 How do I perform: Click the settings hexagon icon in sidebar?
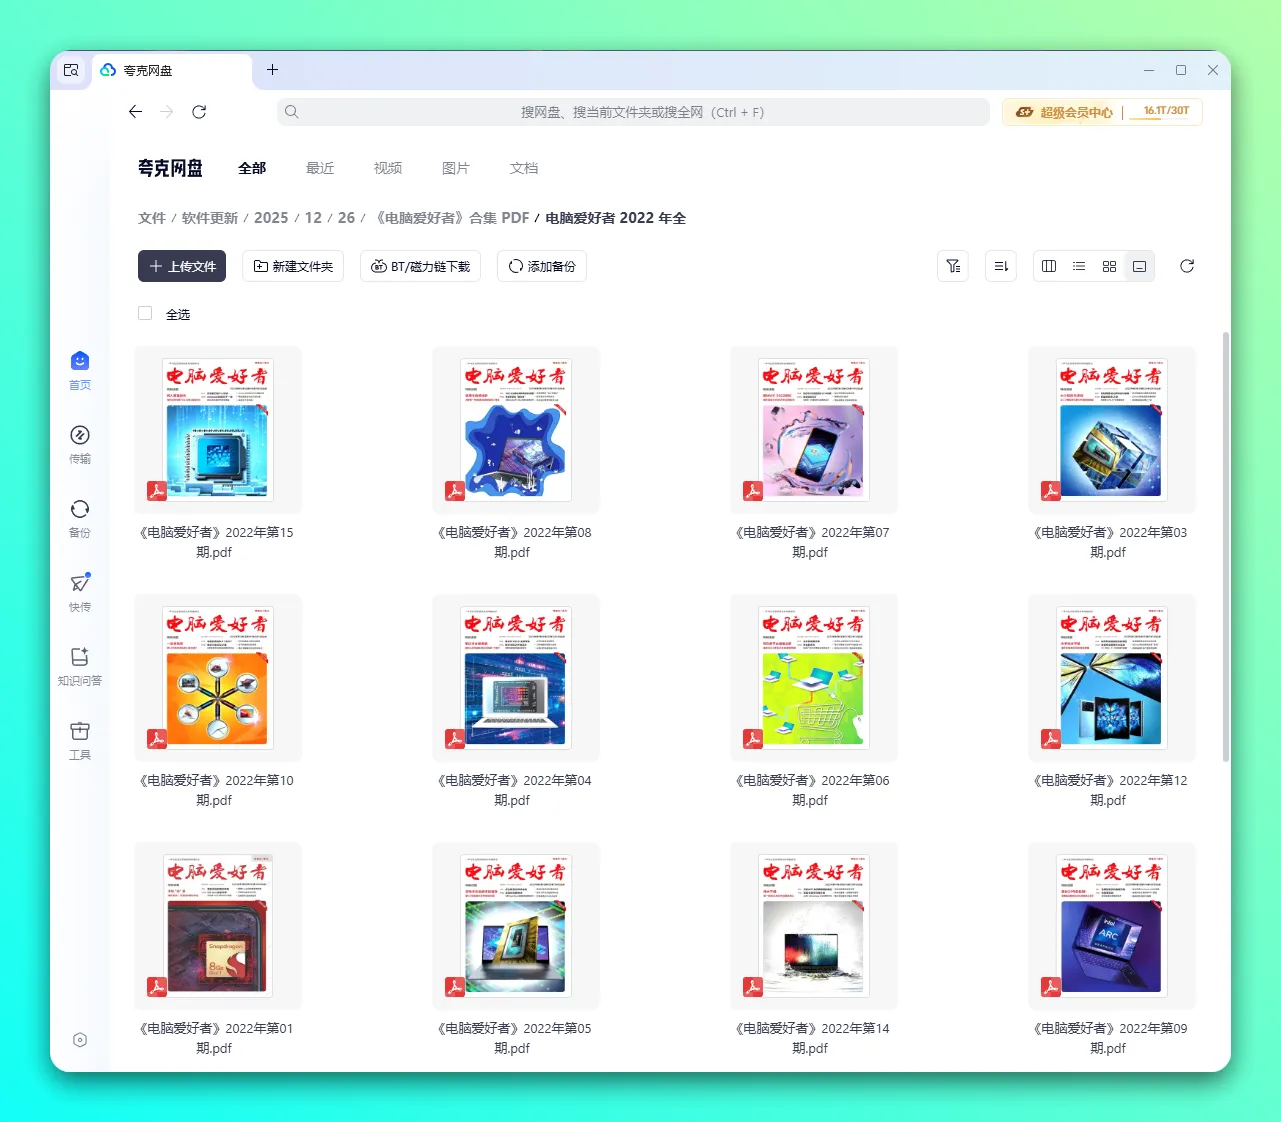tap(80, 1040)
